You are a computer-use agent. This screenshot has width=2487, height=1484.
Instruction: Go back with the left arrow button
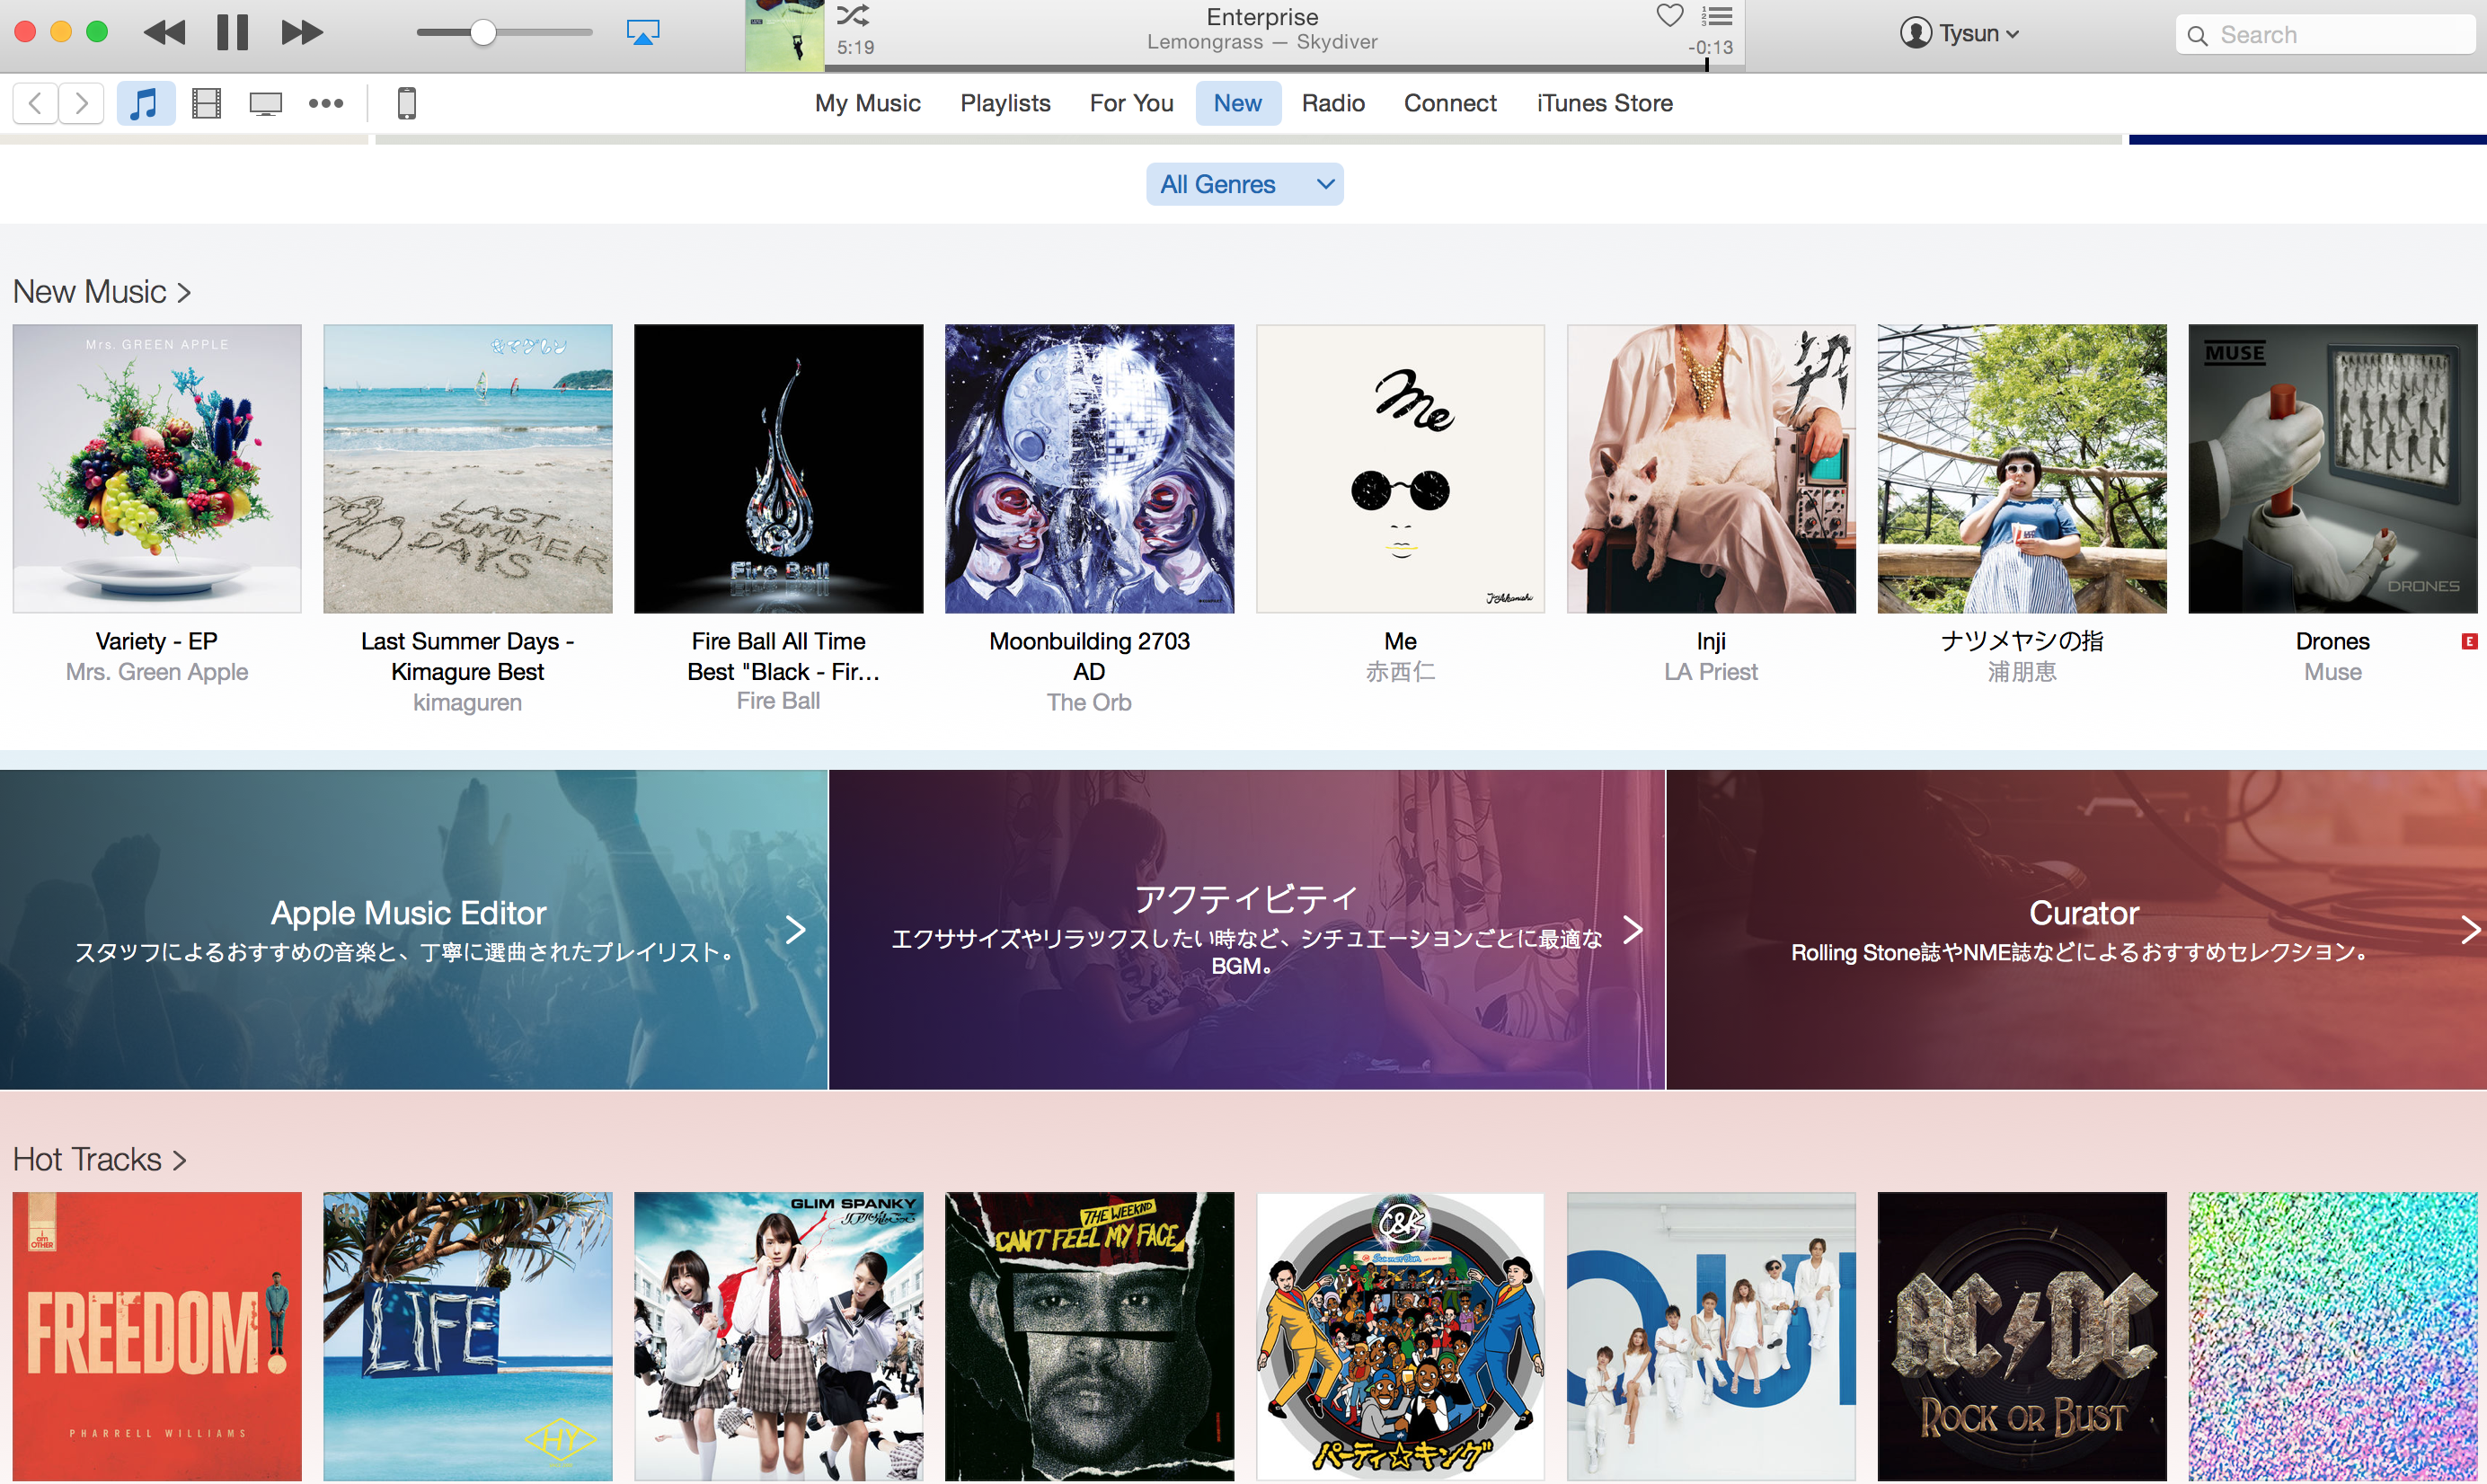pos(35,103)
